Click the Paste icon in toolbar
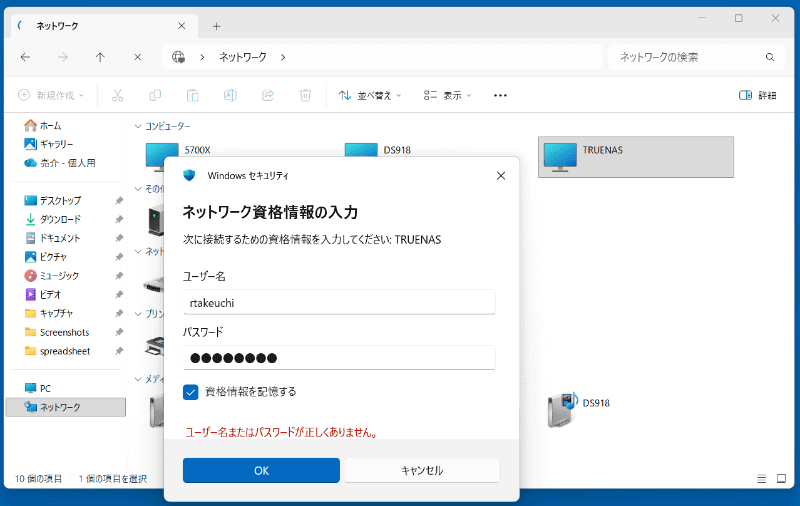This screenshot has width=800, height=506. tap(192, 95)
